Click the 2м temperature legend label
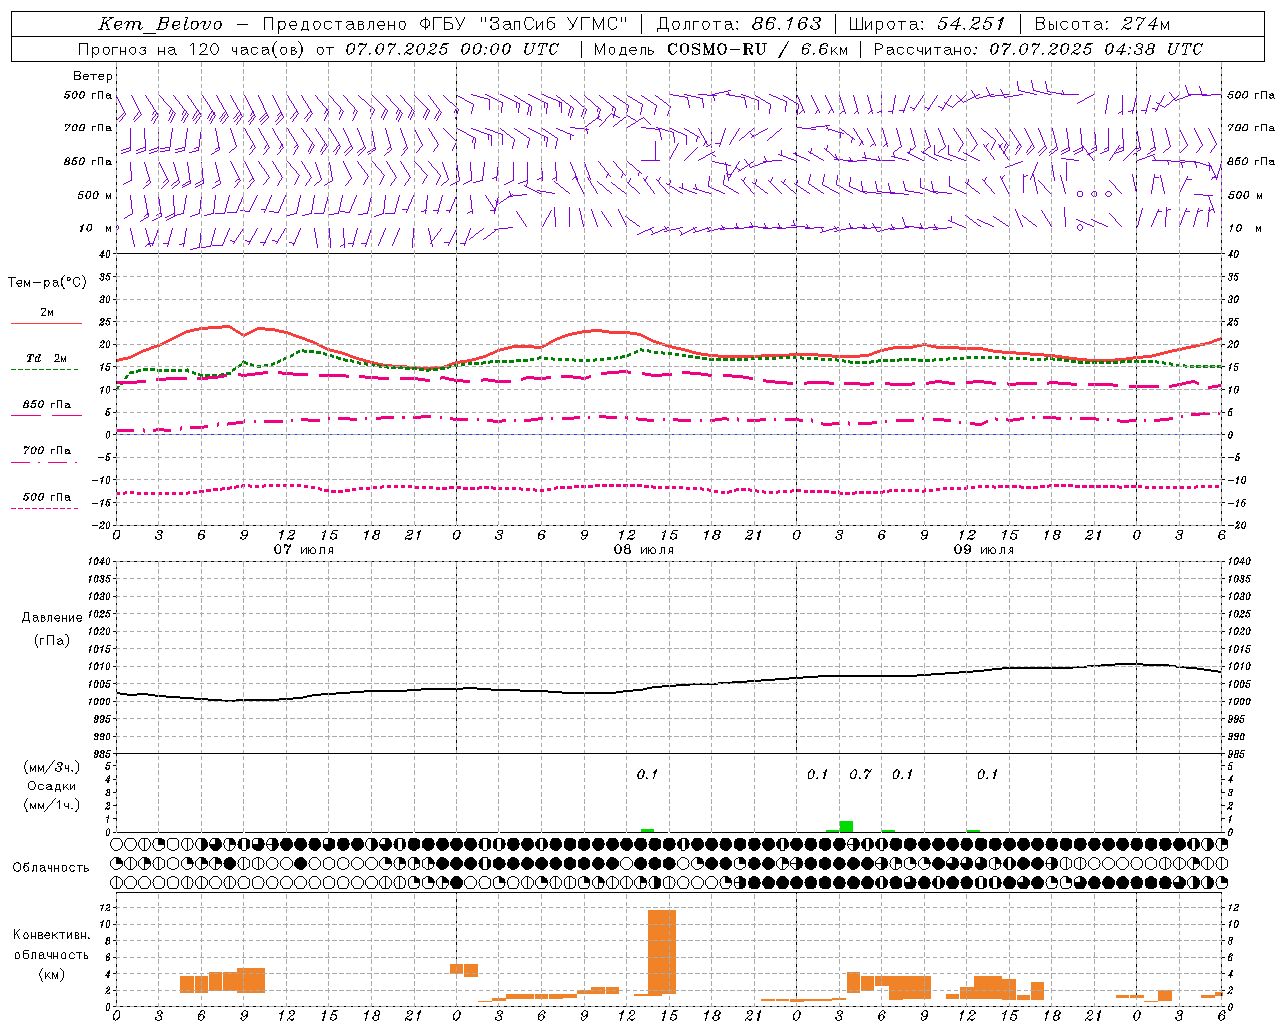 click(47, 312)
